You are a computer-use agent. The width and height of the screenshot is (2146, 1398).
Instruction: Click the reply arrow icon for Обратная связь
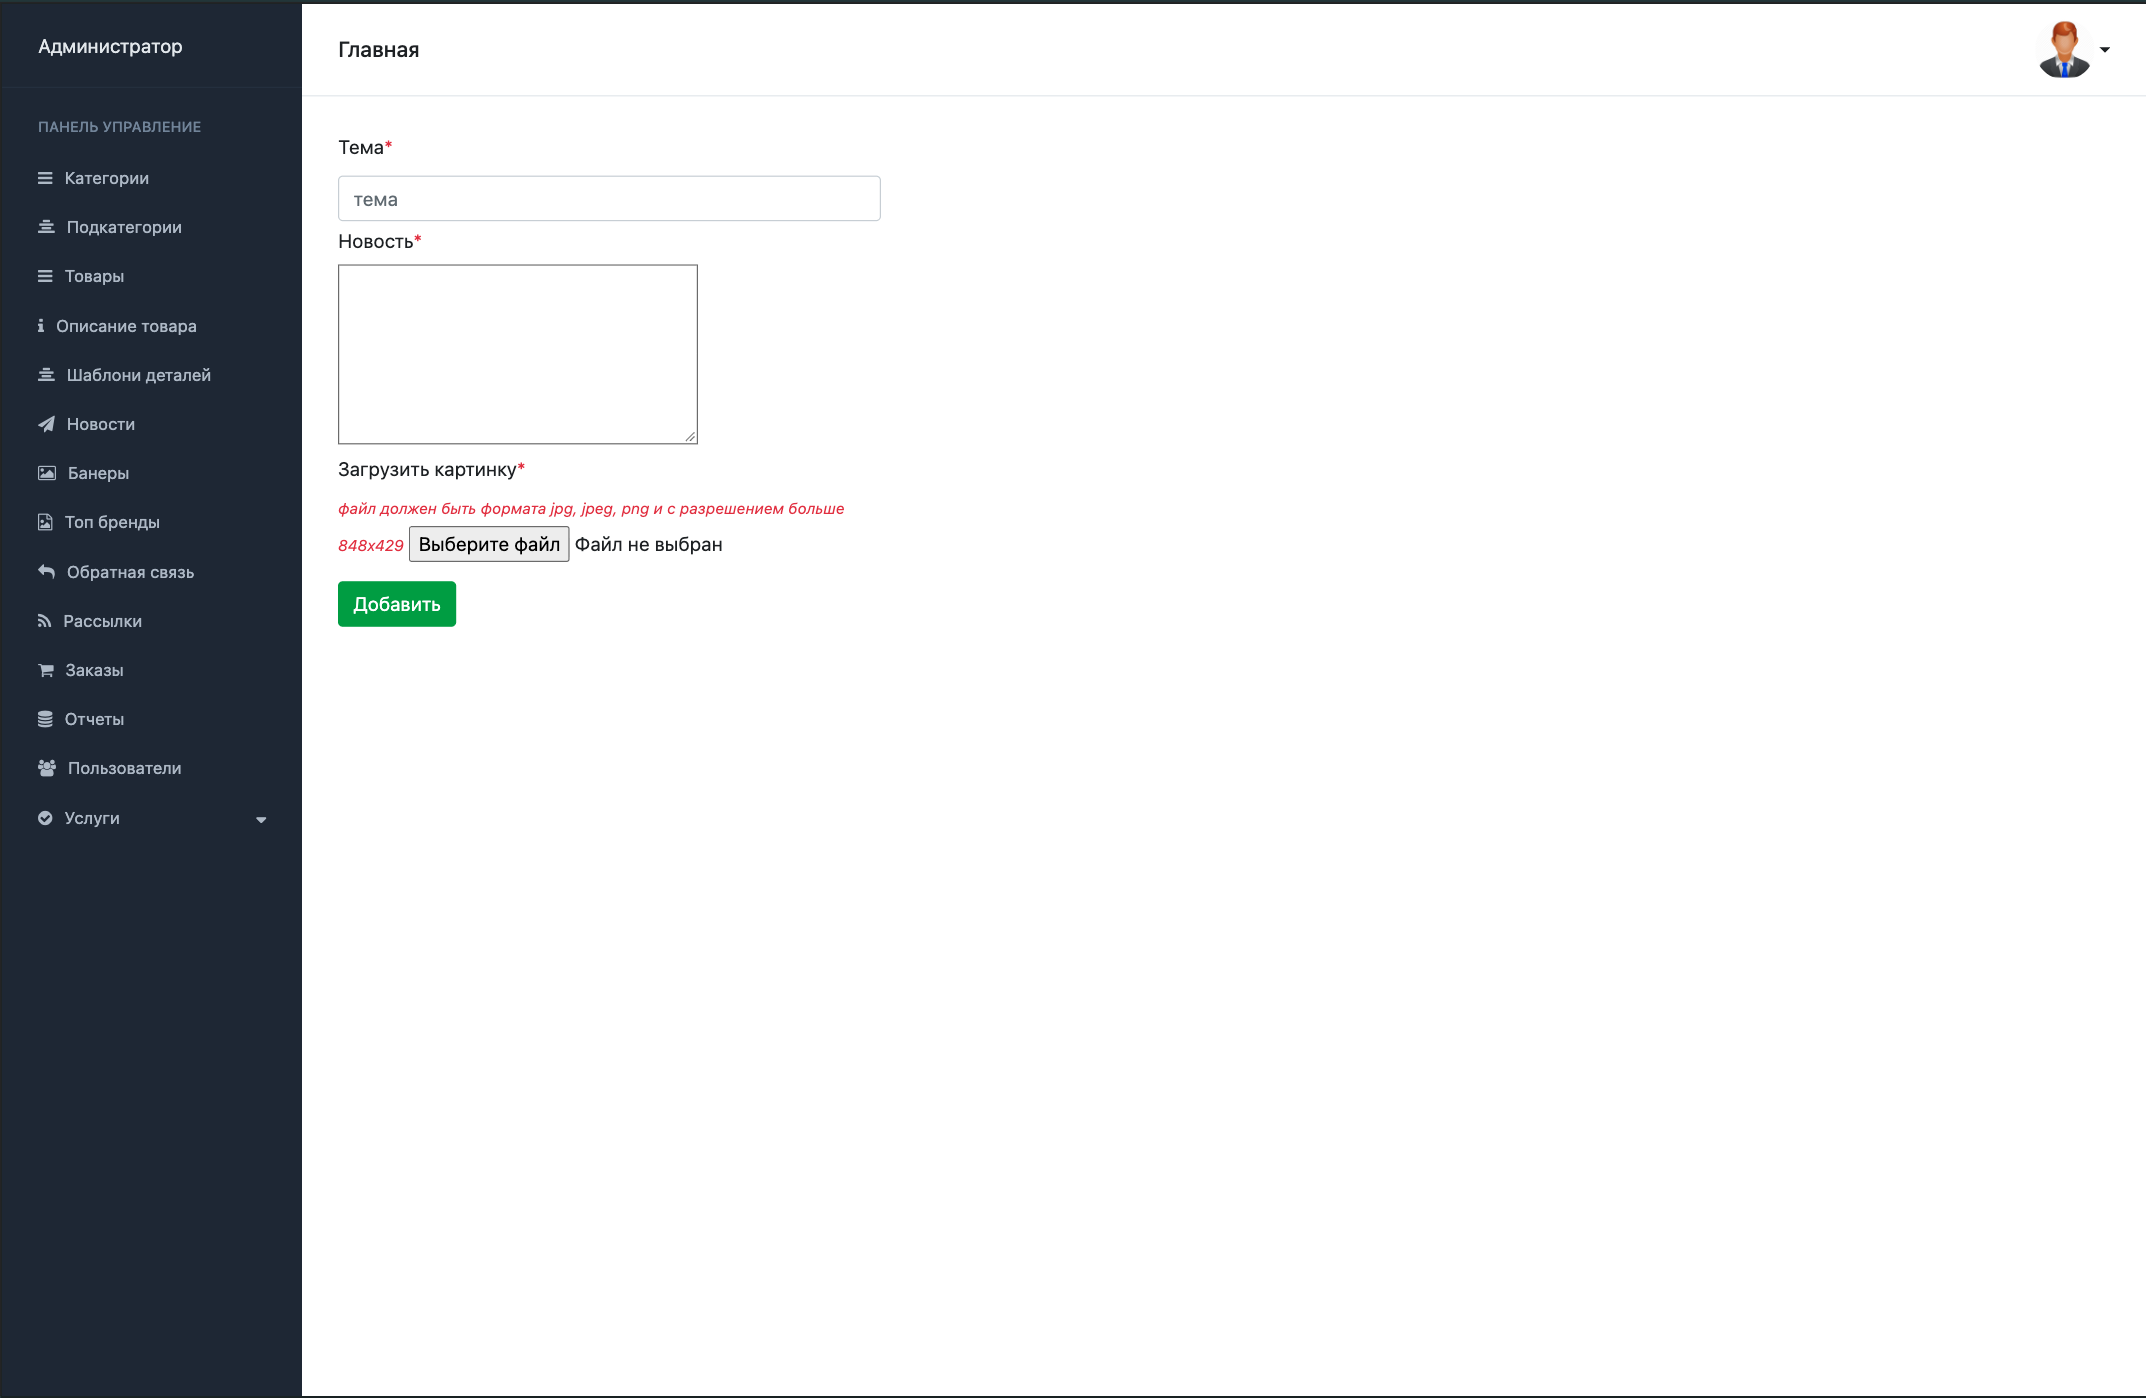(46, 572)
